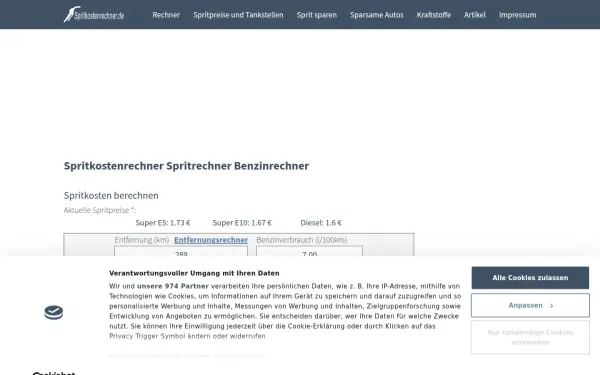Select the Super E10: 1.67 € price
This screenshot has height=375, width=600.
pyautogui.click(x=242, y=223)
